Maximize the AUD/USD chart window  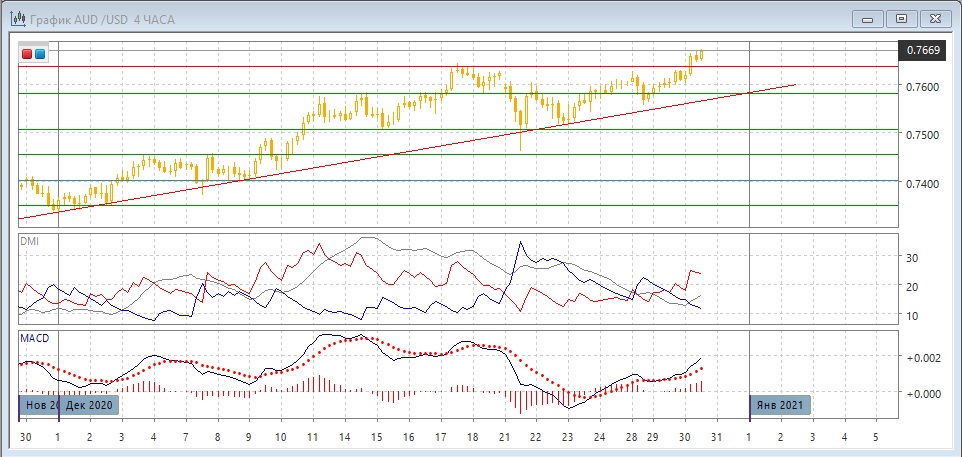(x=902, y=18)
